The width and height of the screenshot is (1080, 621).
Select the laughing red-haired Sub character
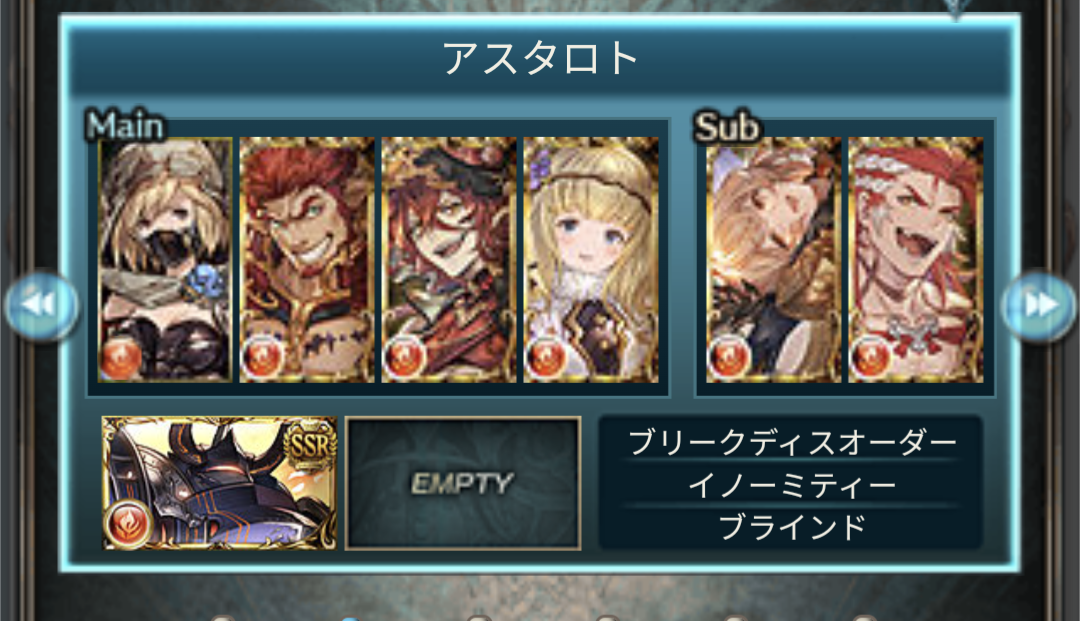(x=915, y=260)
